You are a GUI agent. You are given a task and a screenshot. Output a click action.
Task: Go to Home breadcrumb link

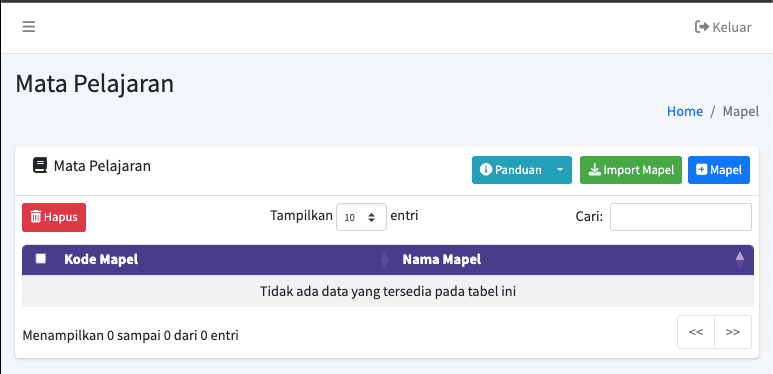685,111
